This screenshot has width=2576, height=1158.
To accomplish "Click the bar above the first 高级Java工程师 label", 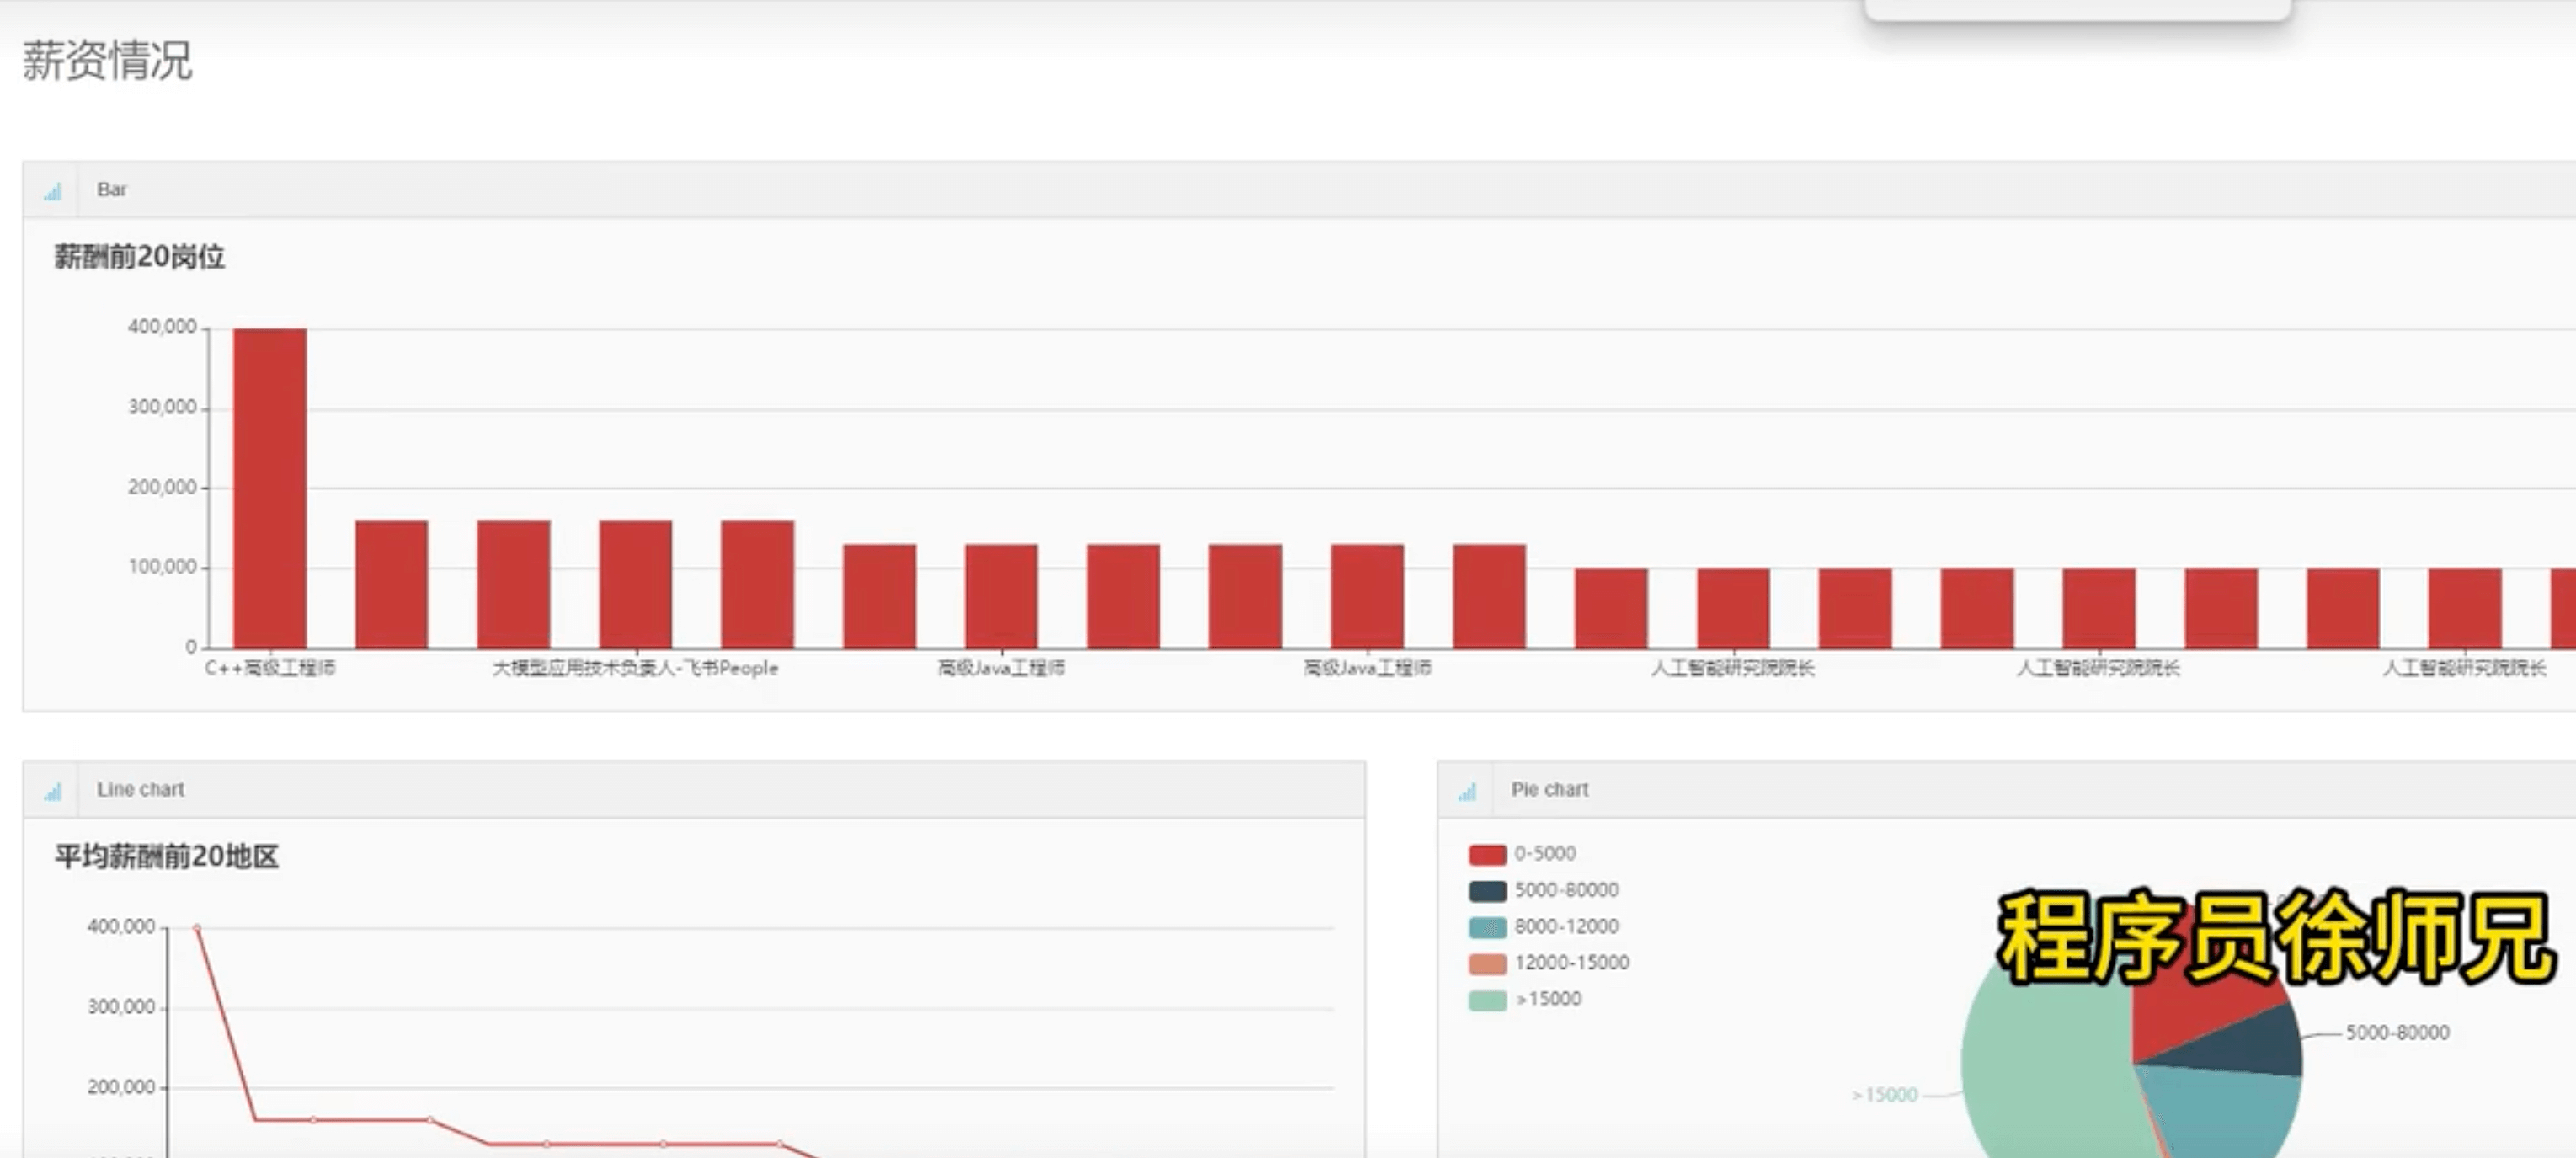I will pyautogui.click(x=1001, y=596).
